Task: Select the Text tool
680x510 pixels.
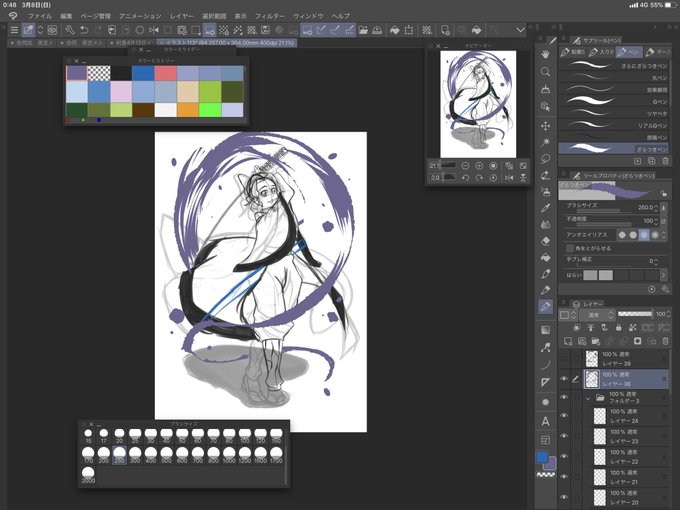Action: pos(546,421)
